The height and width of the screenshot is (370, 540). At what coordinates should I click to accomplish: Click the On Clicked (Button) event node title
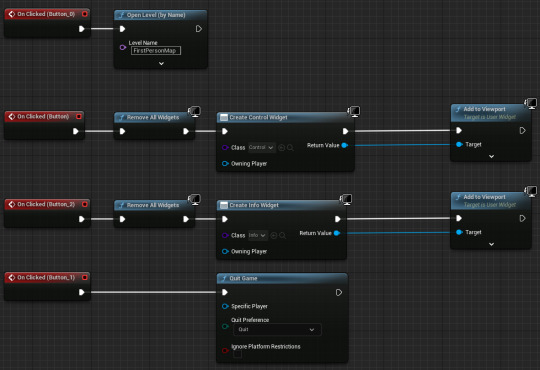(x=43, y=116)
